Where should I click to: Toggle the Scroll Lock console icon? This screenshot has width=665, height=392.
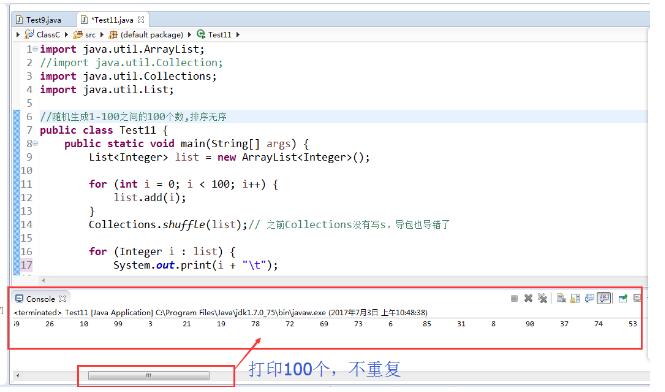[x=575, y=299]
